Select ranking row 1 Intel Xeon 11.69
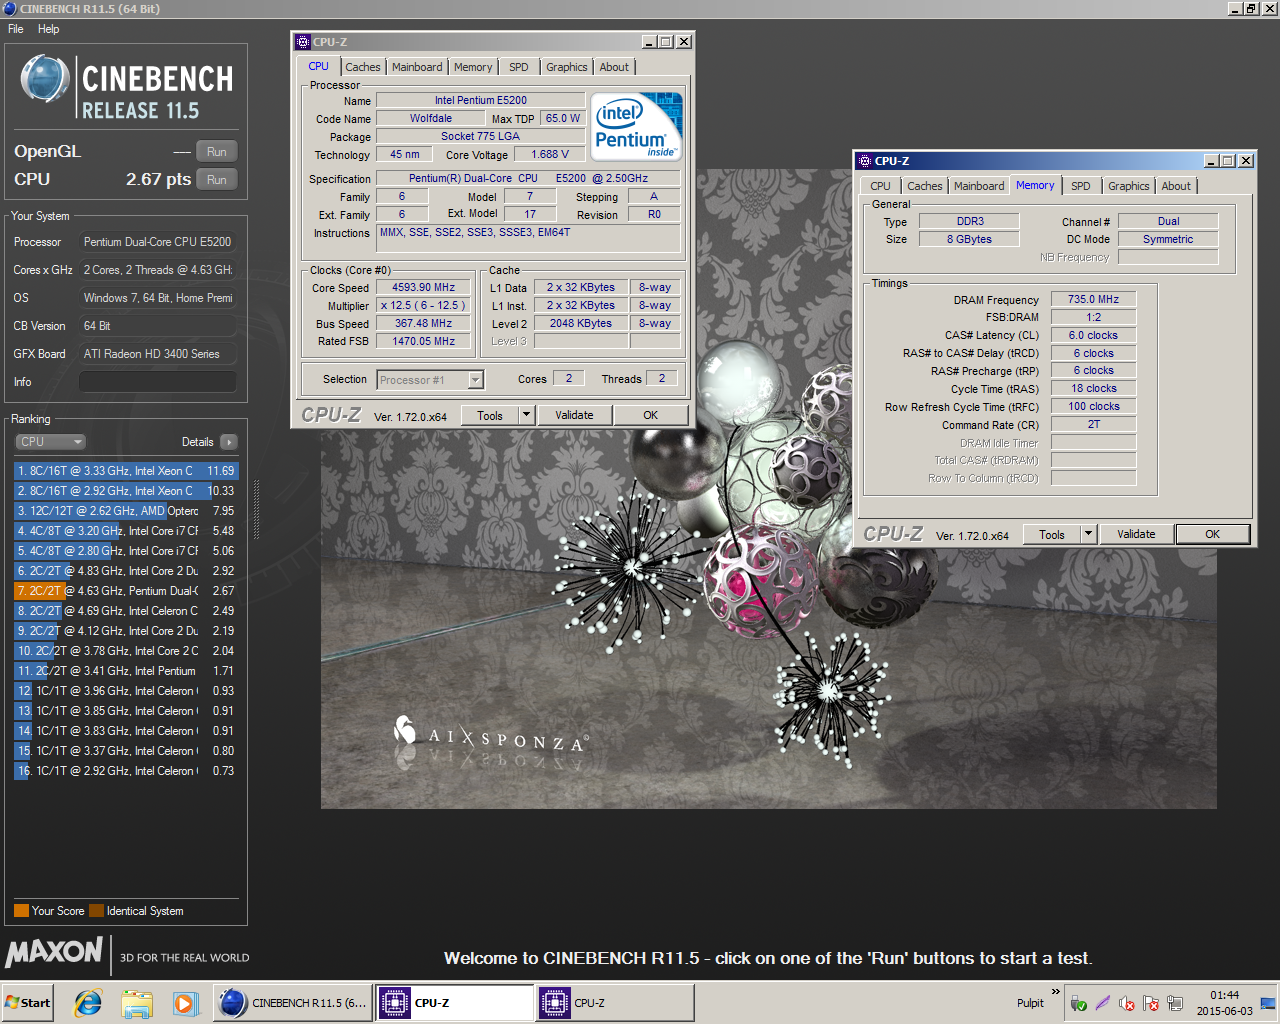This screenshot has width=1280, height=1024. (126, 471)
